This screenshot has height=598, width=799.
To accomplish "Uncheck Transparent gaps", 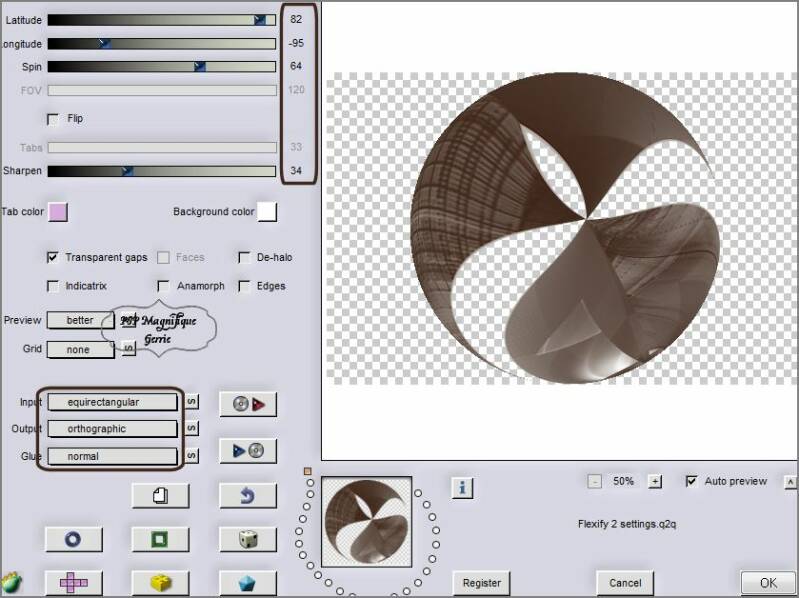I will click(53, 257).
